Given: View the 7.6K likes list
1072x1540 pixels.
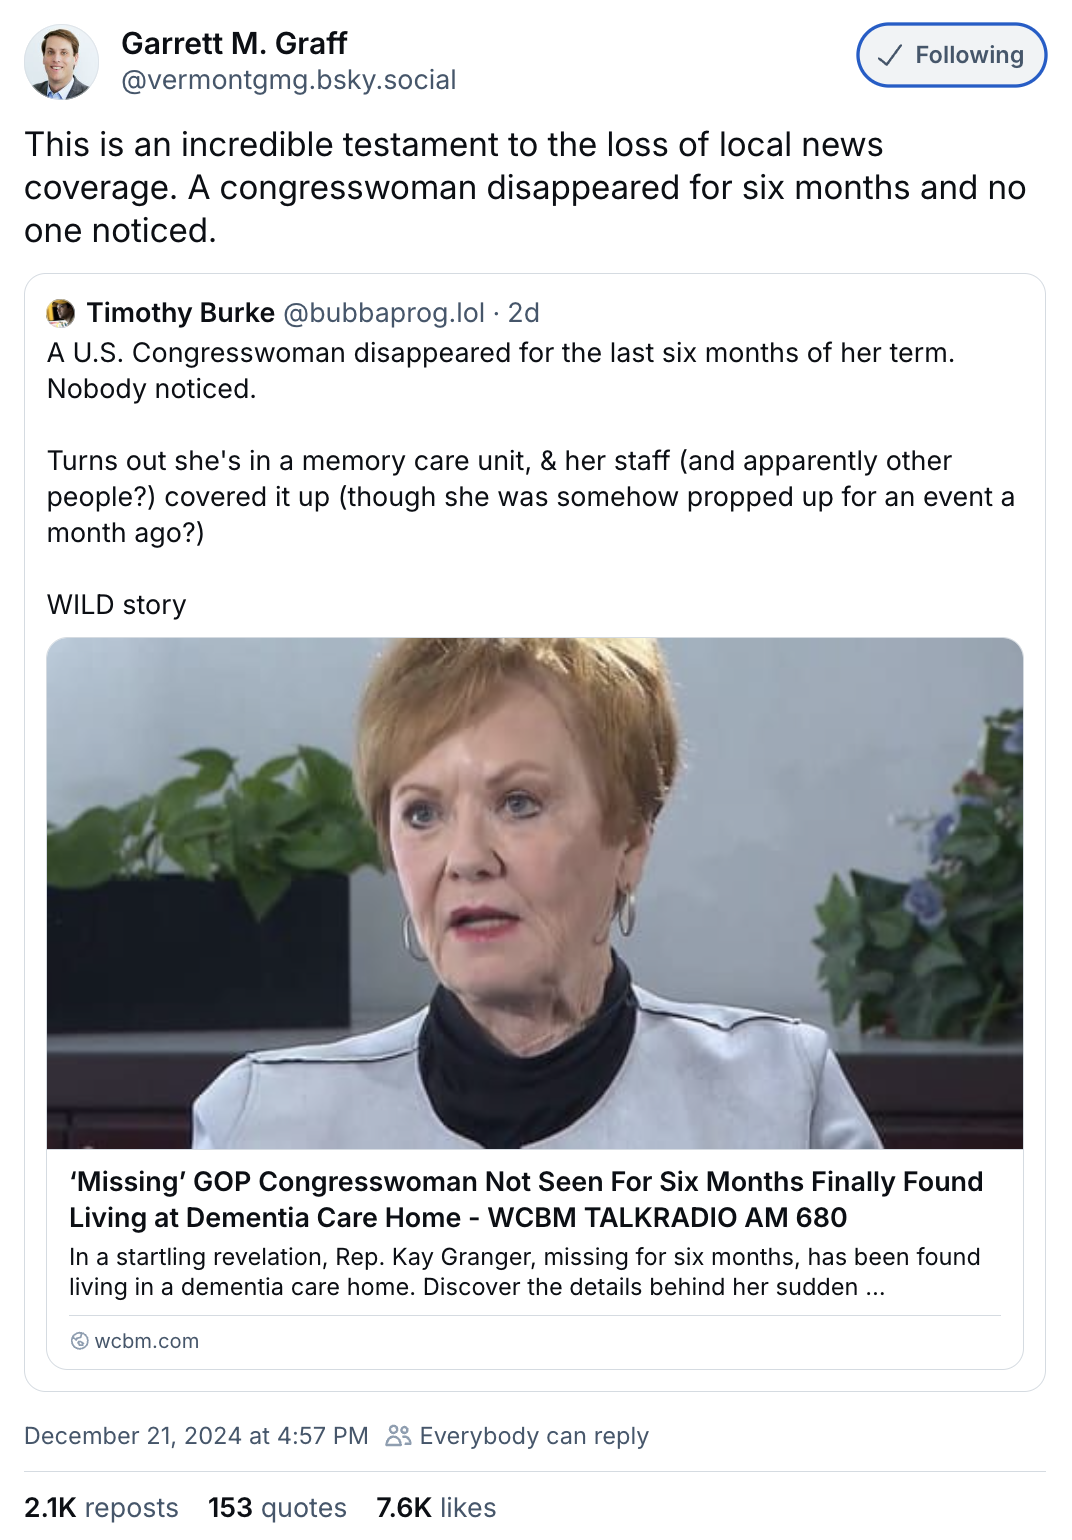Looking at the screenshot, I should coord(436,1507).
